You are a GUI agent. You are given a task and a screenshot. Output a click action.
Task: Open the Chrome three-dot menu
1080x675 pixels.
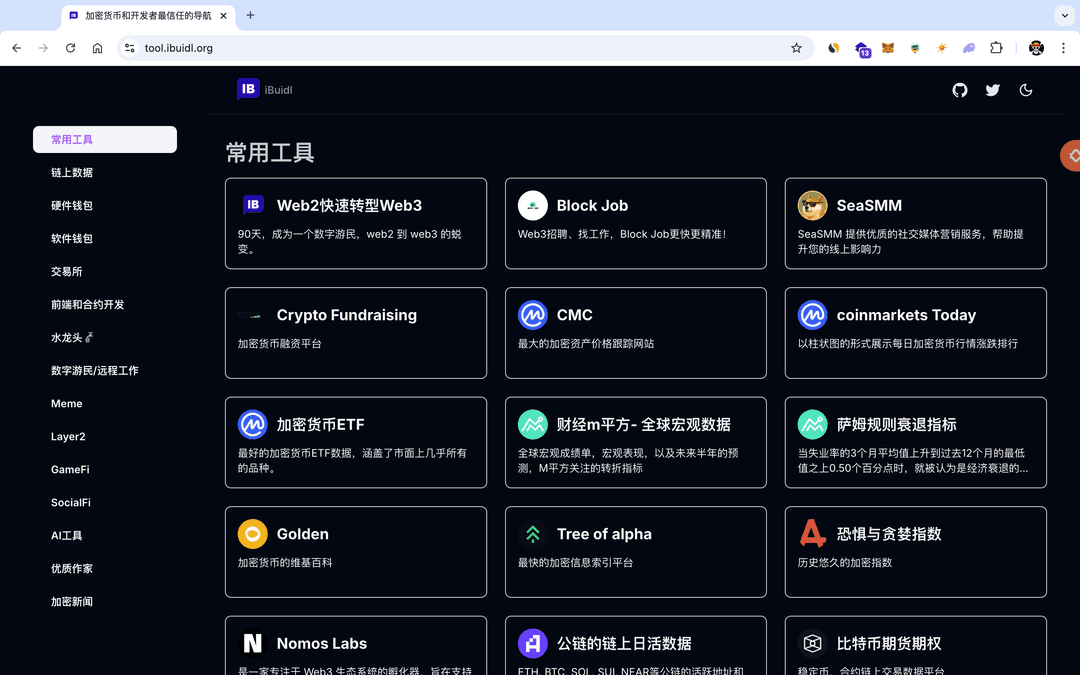click(1062, 47)
